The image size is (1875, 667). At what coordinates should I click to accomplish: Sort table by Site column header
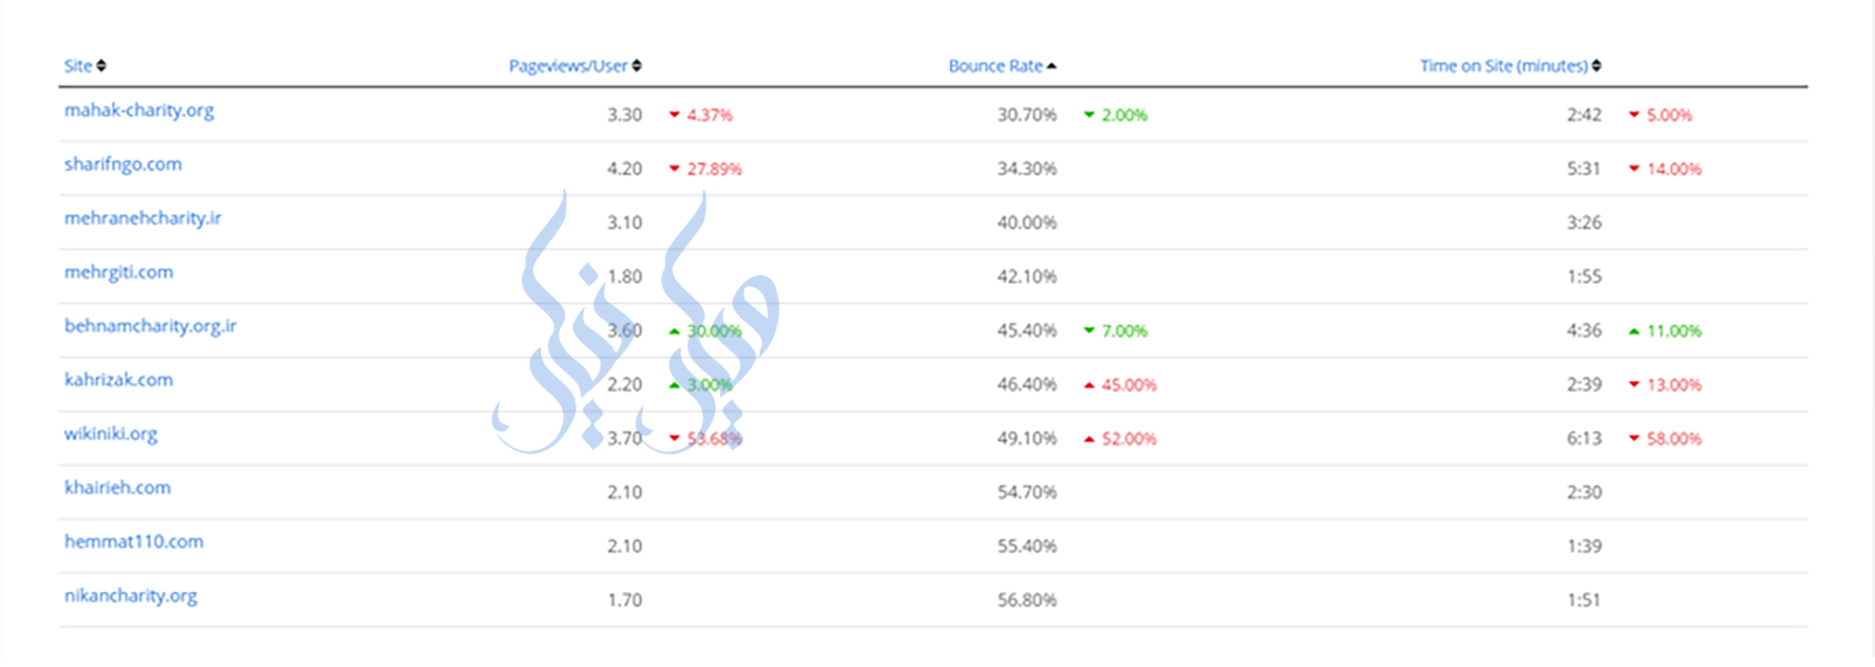(78, 66)
